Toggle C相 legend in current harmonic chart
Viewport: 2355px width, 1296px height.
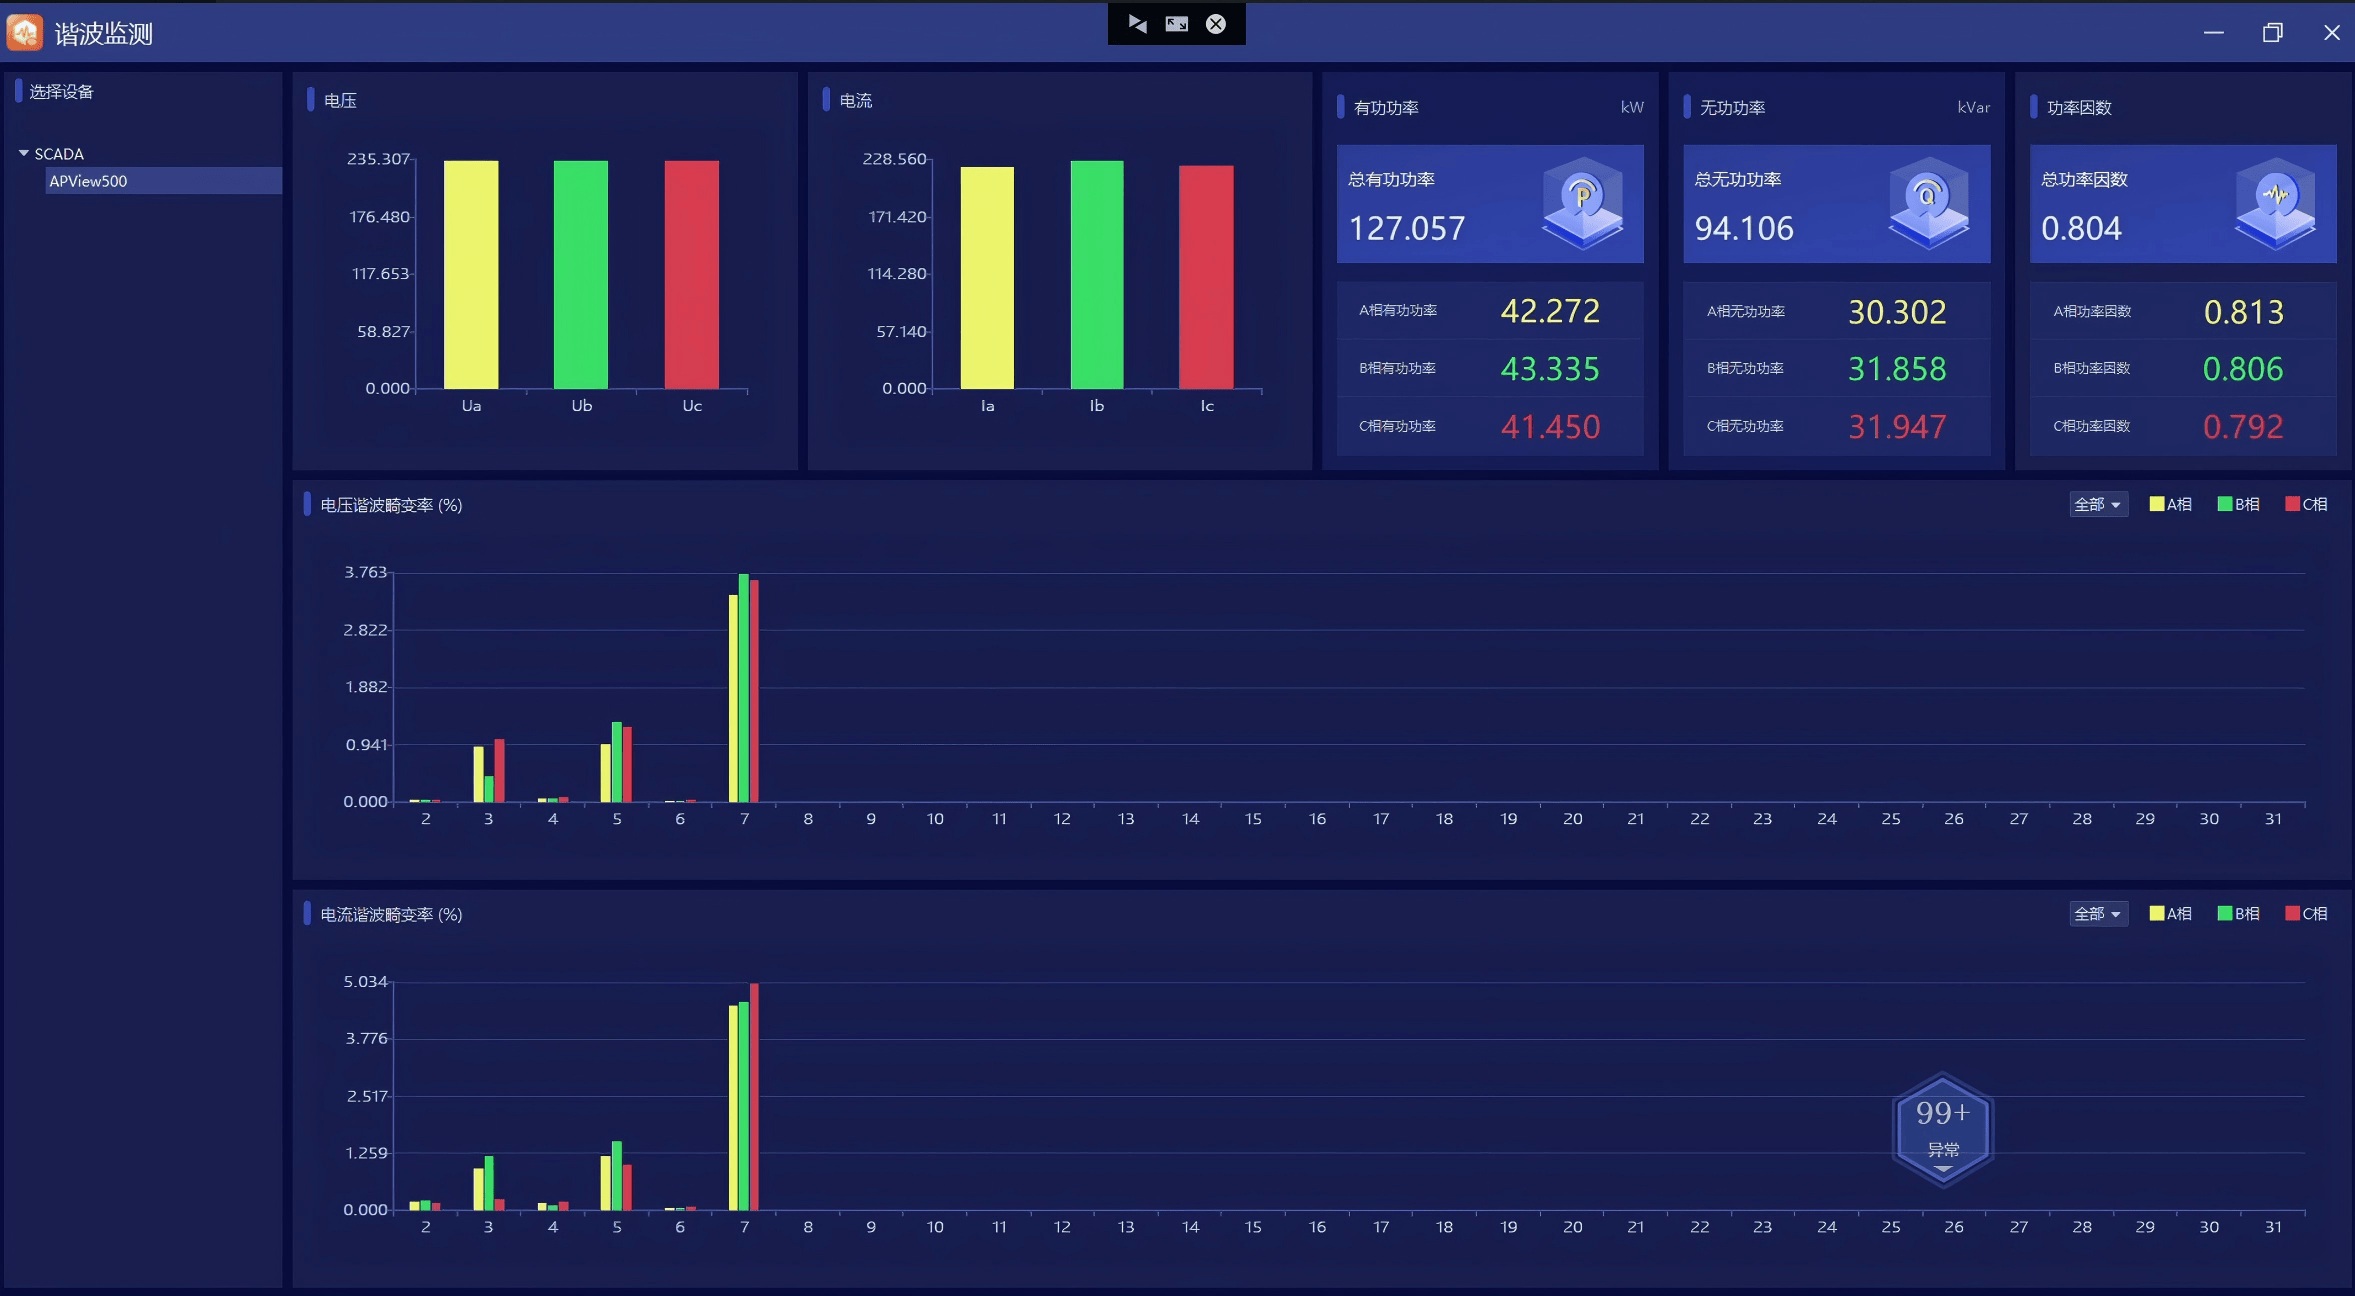point(2306,913)
